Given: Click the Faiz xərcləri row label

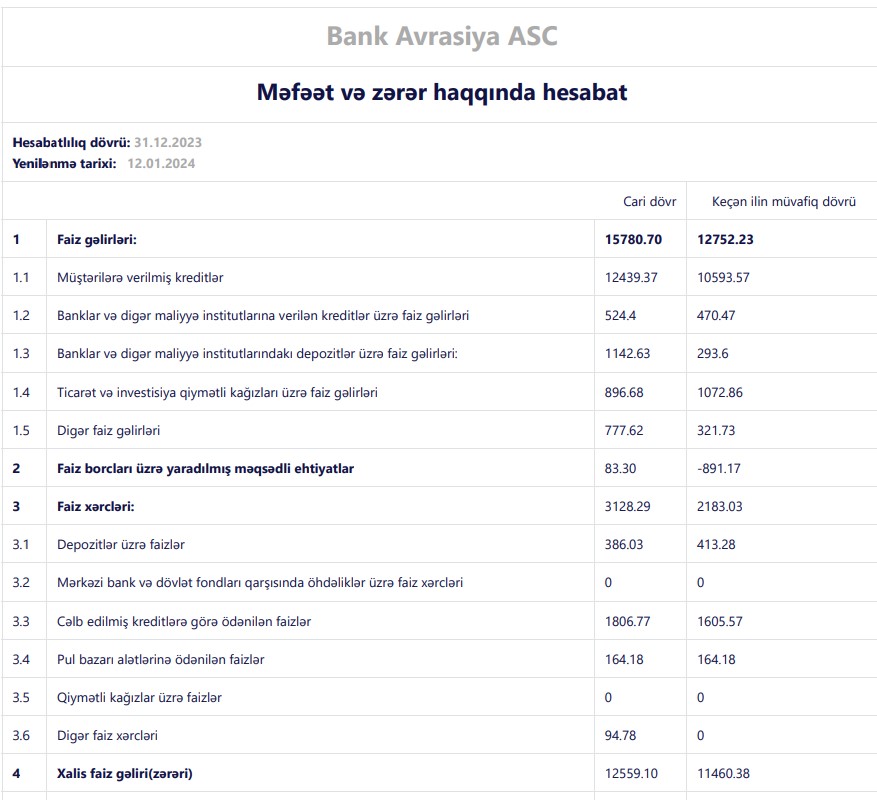Looking at the screenshot, I should (95, 506).
